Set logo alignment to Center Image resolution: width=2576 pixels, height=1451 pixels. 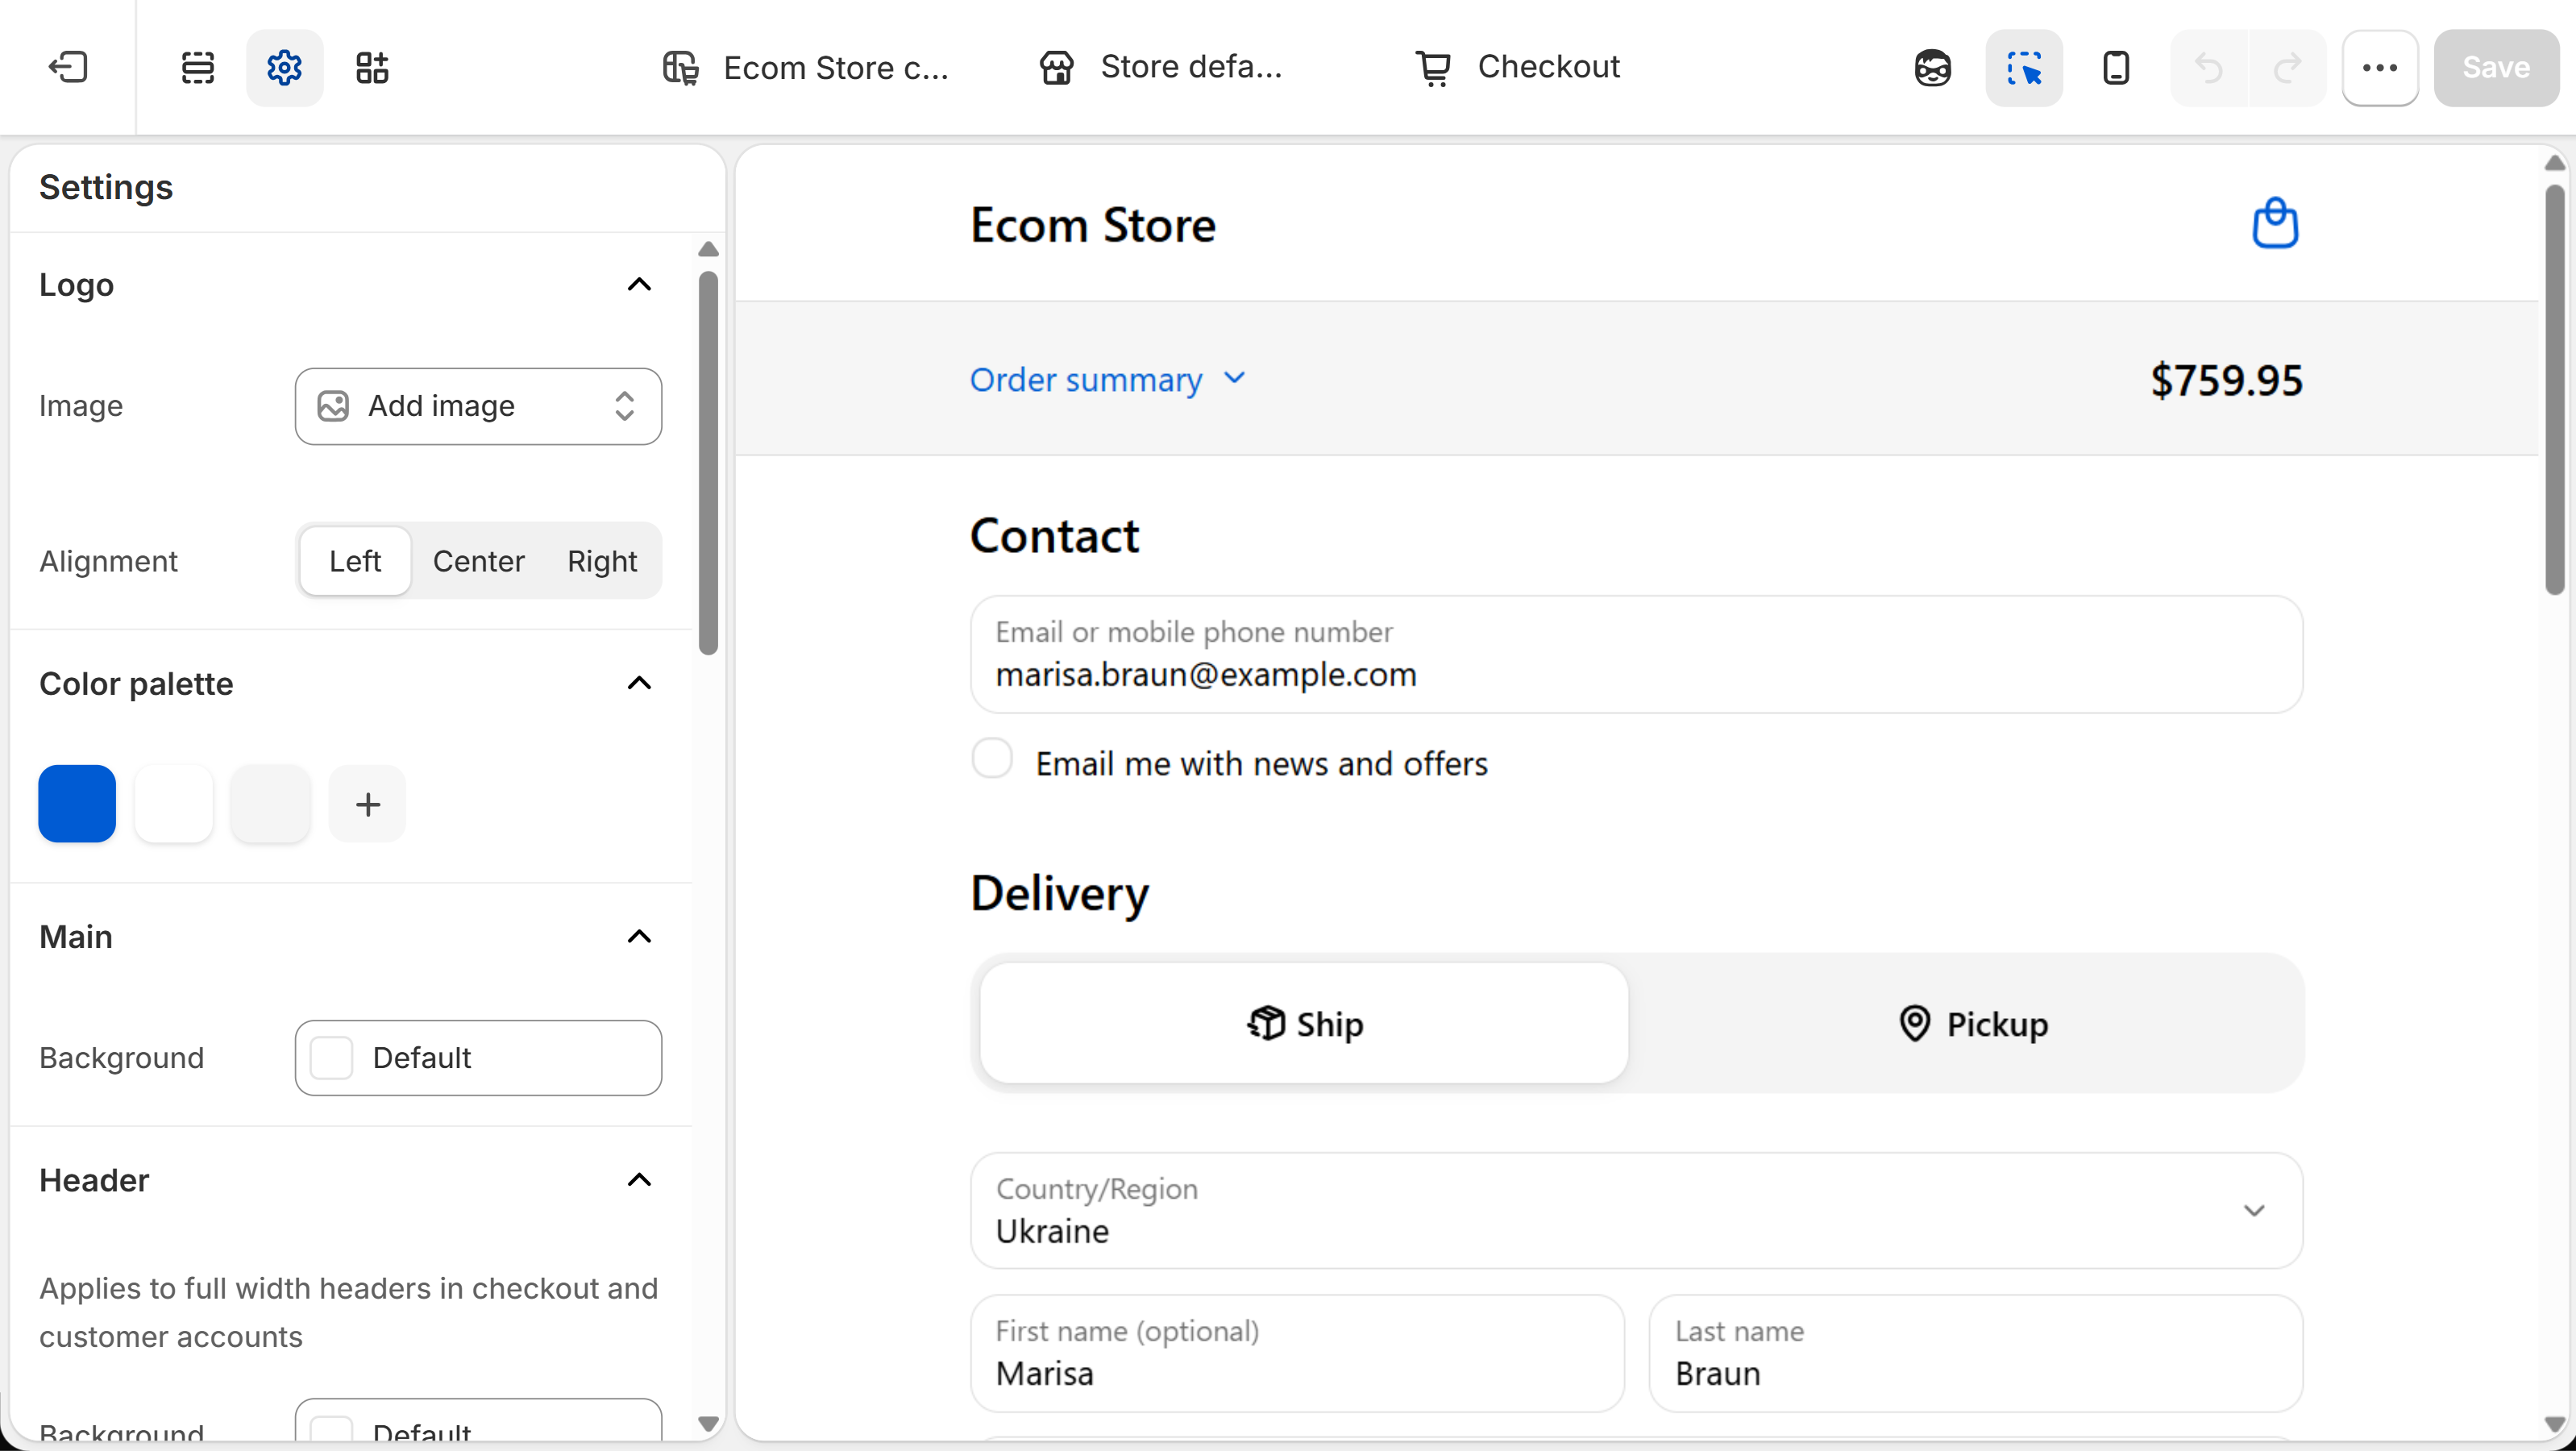pos(478,561)
